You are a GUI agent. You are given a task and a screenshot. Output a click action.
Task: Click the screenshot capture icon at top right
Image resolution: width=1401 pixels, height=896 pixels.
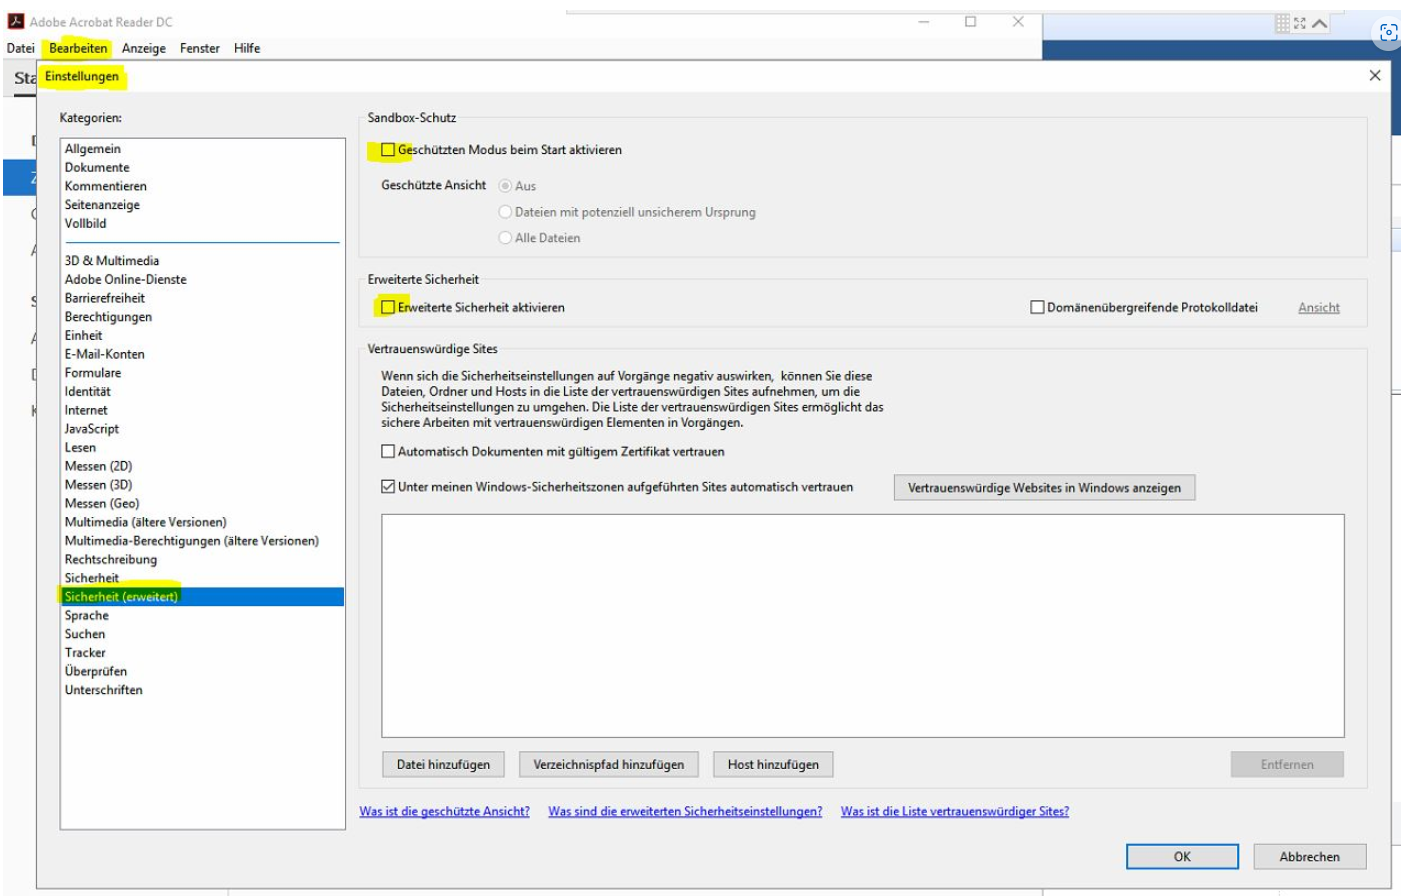pyautogui.click(x=1388, y=33)
